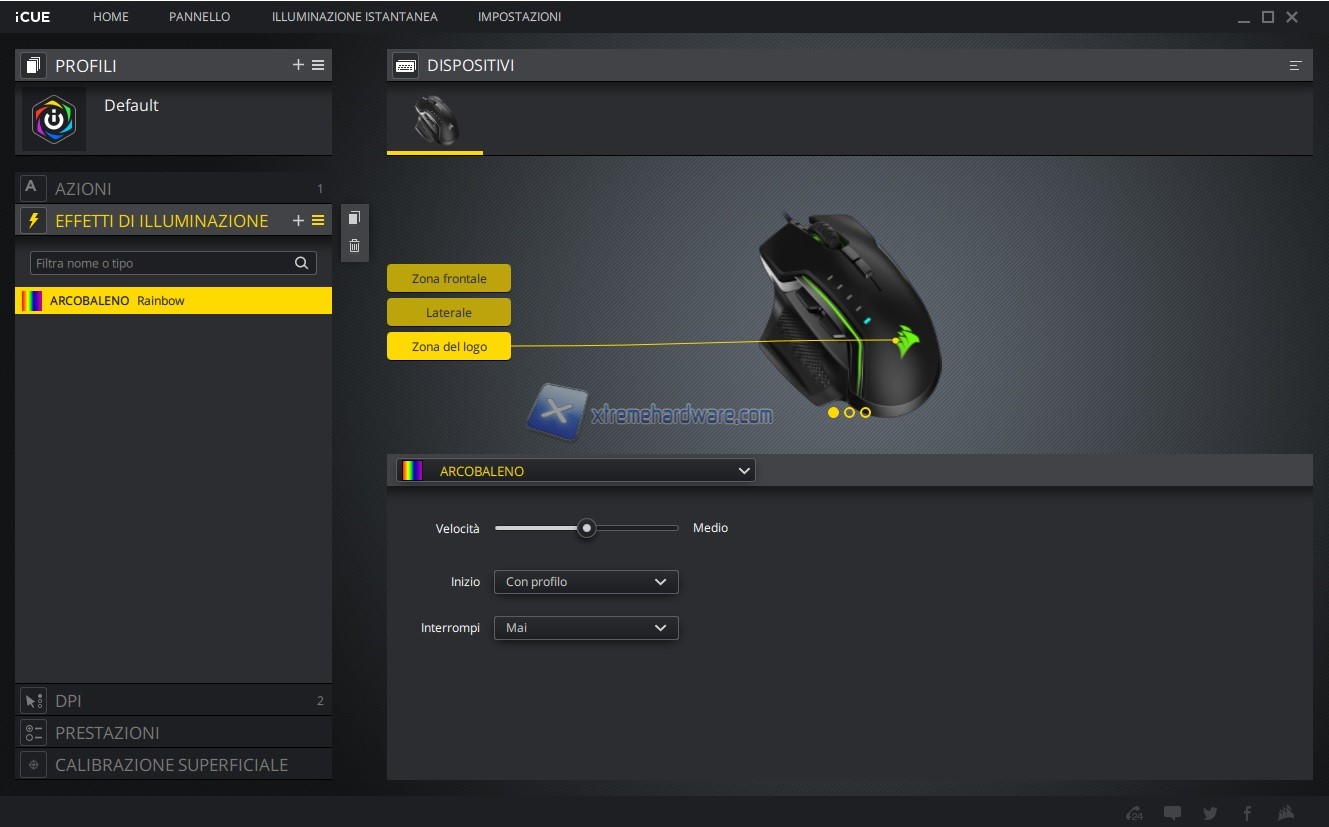Open the ARCOBALENO effect type dropdown
The width and height of the screenshot is (1329, 827).
click(575, 471)
